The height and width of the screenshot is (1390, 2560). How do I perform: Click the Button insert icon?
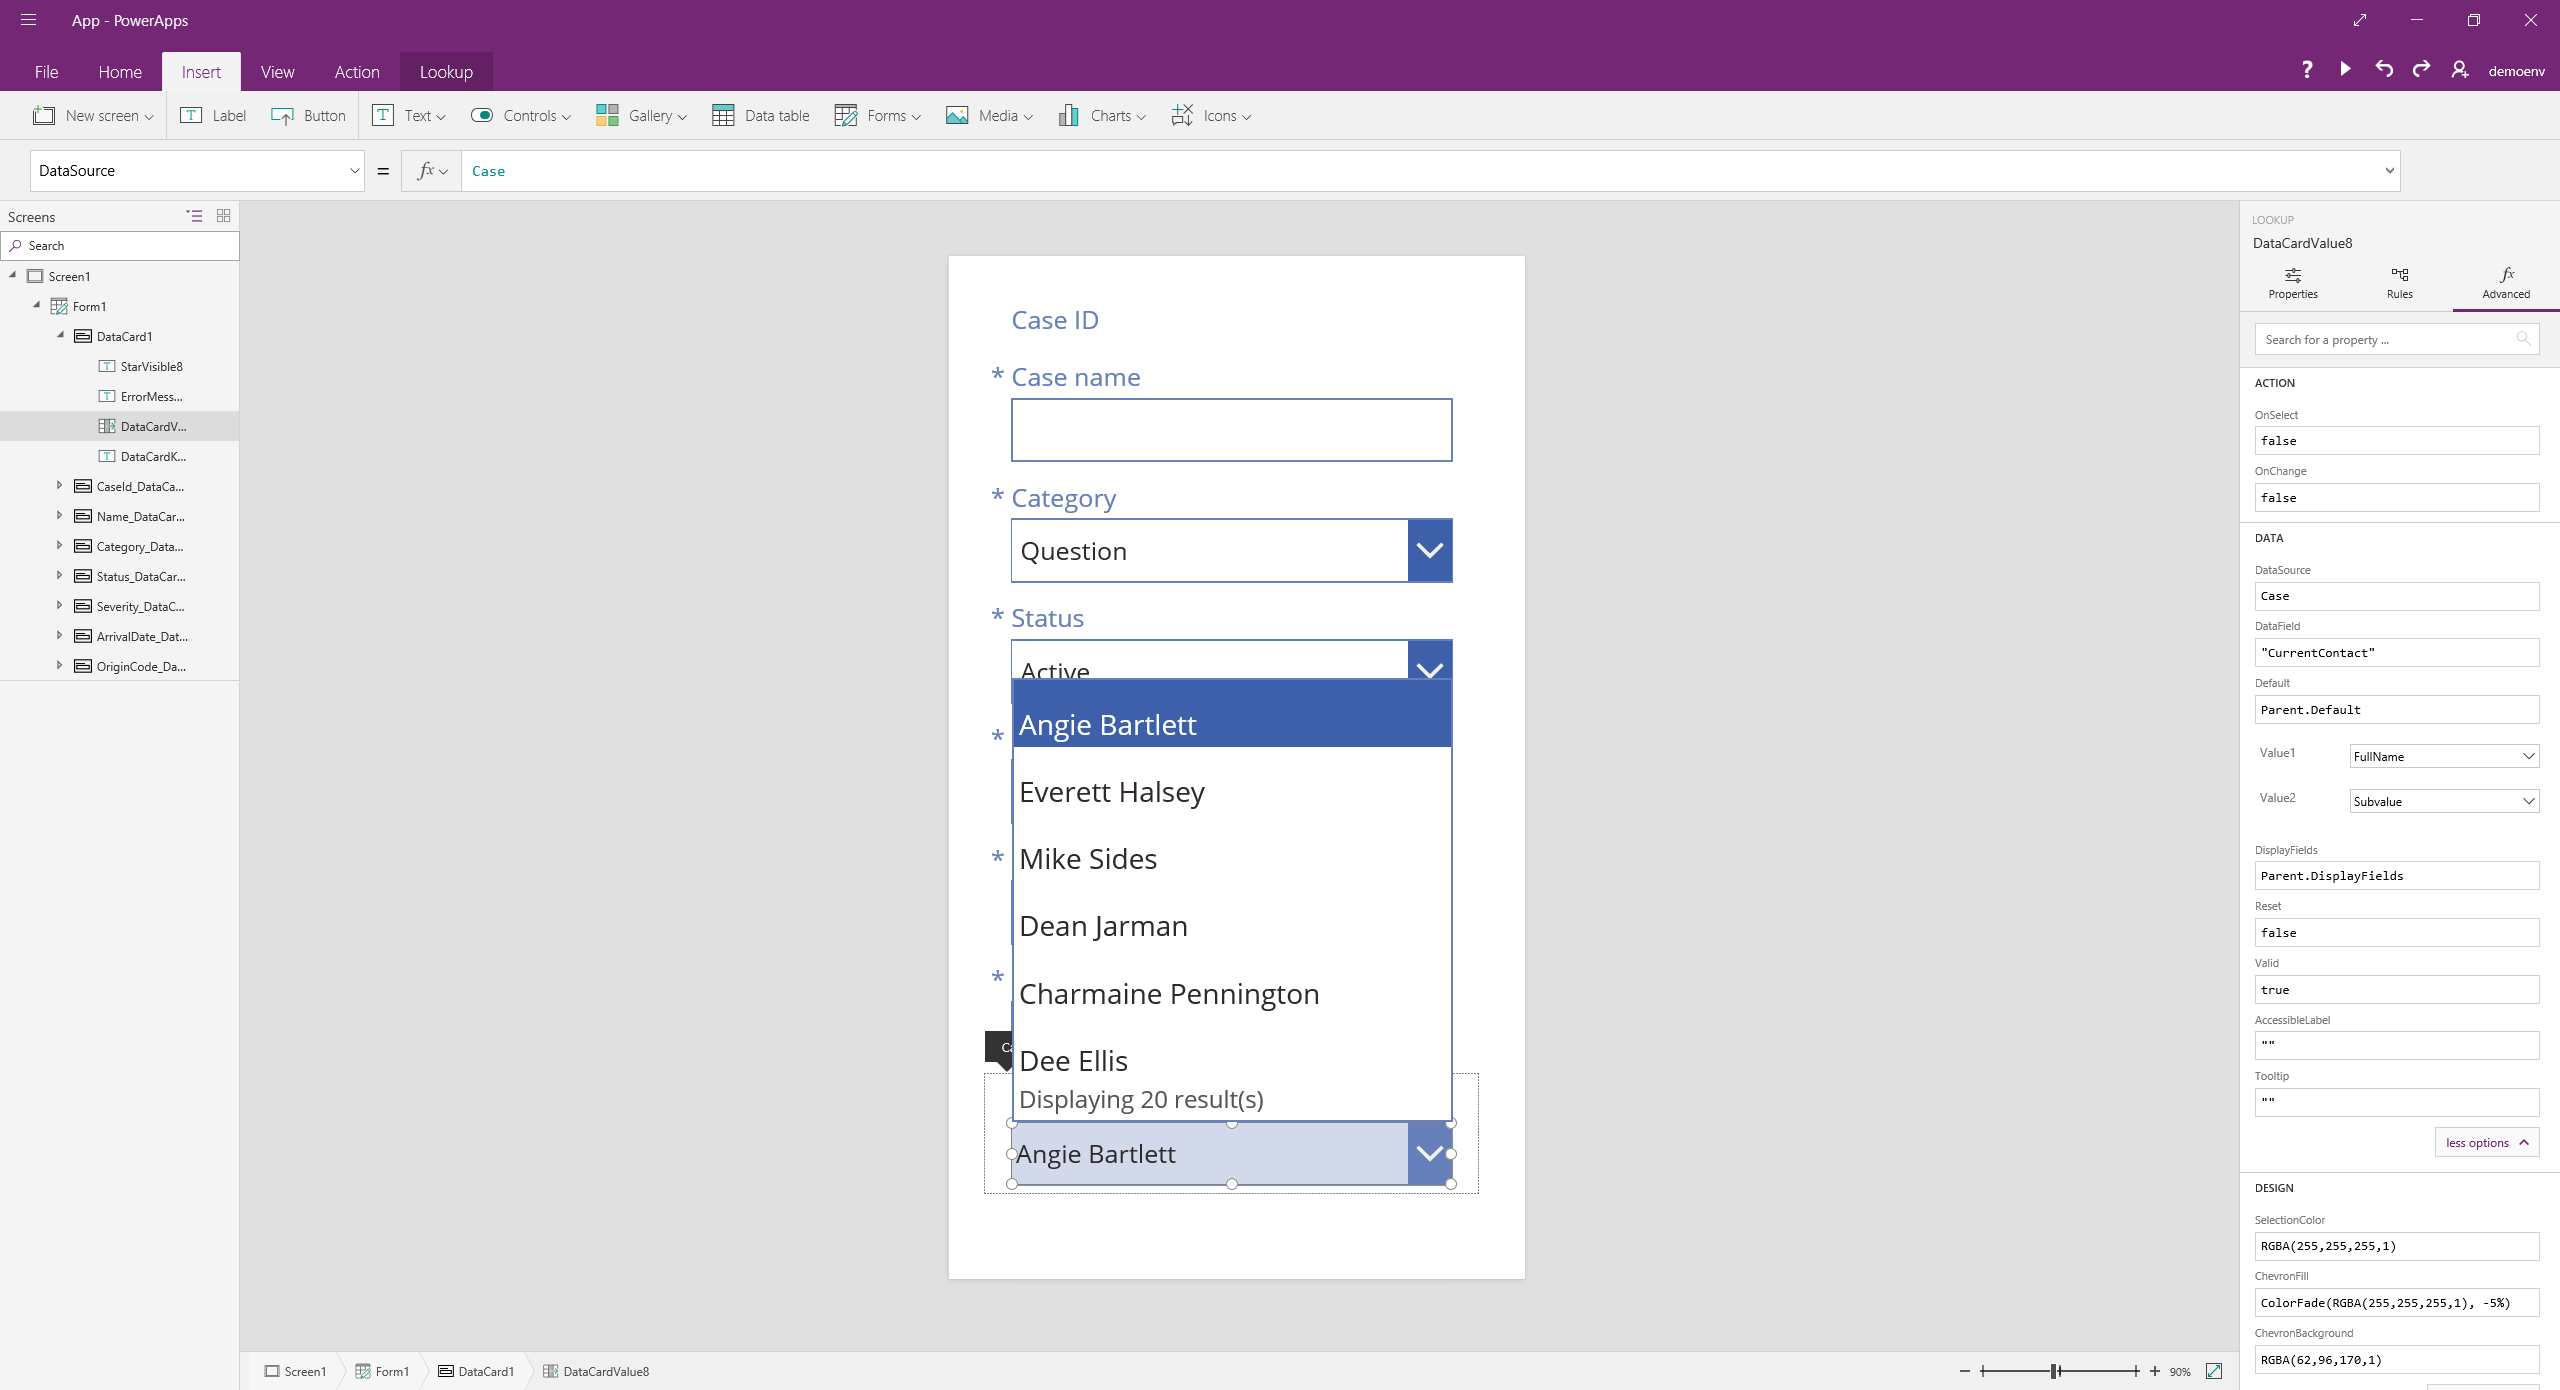(279, 115)
